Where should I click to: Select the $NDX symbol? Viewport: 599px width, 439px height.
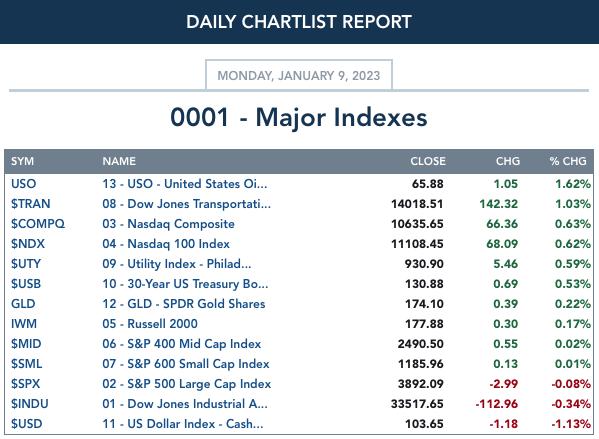tap(28, 244)
